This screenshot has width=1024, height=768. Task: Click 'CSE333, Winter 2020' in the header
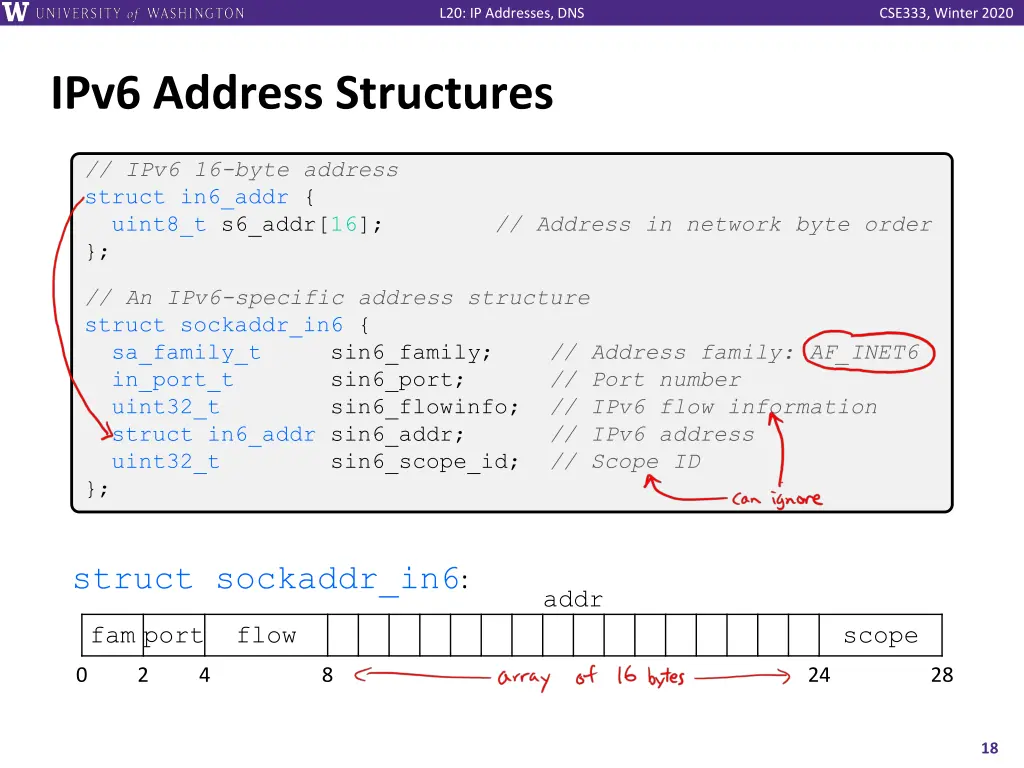pyautogui.click(x=946, y=13)
